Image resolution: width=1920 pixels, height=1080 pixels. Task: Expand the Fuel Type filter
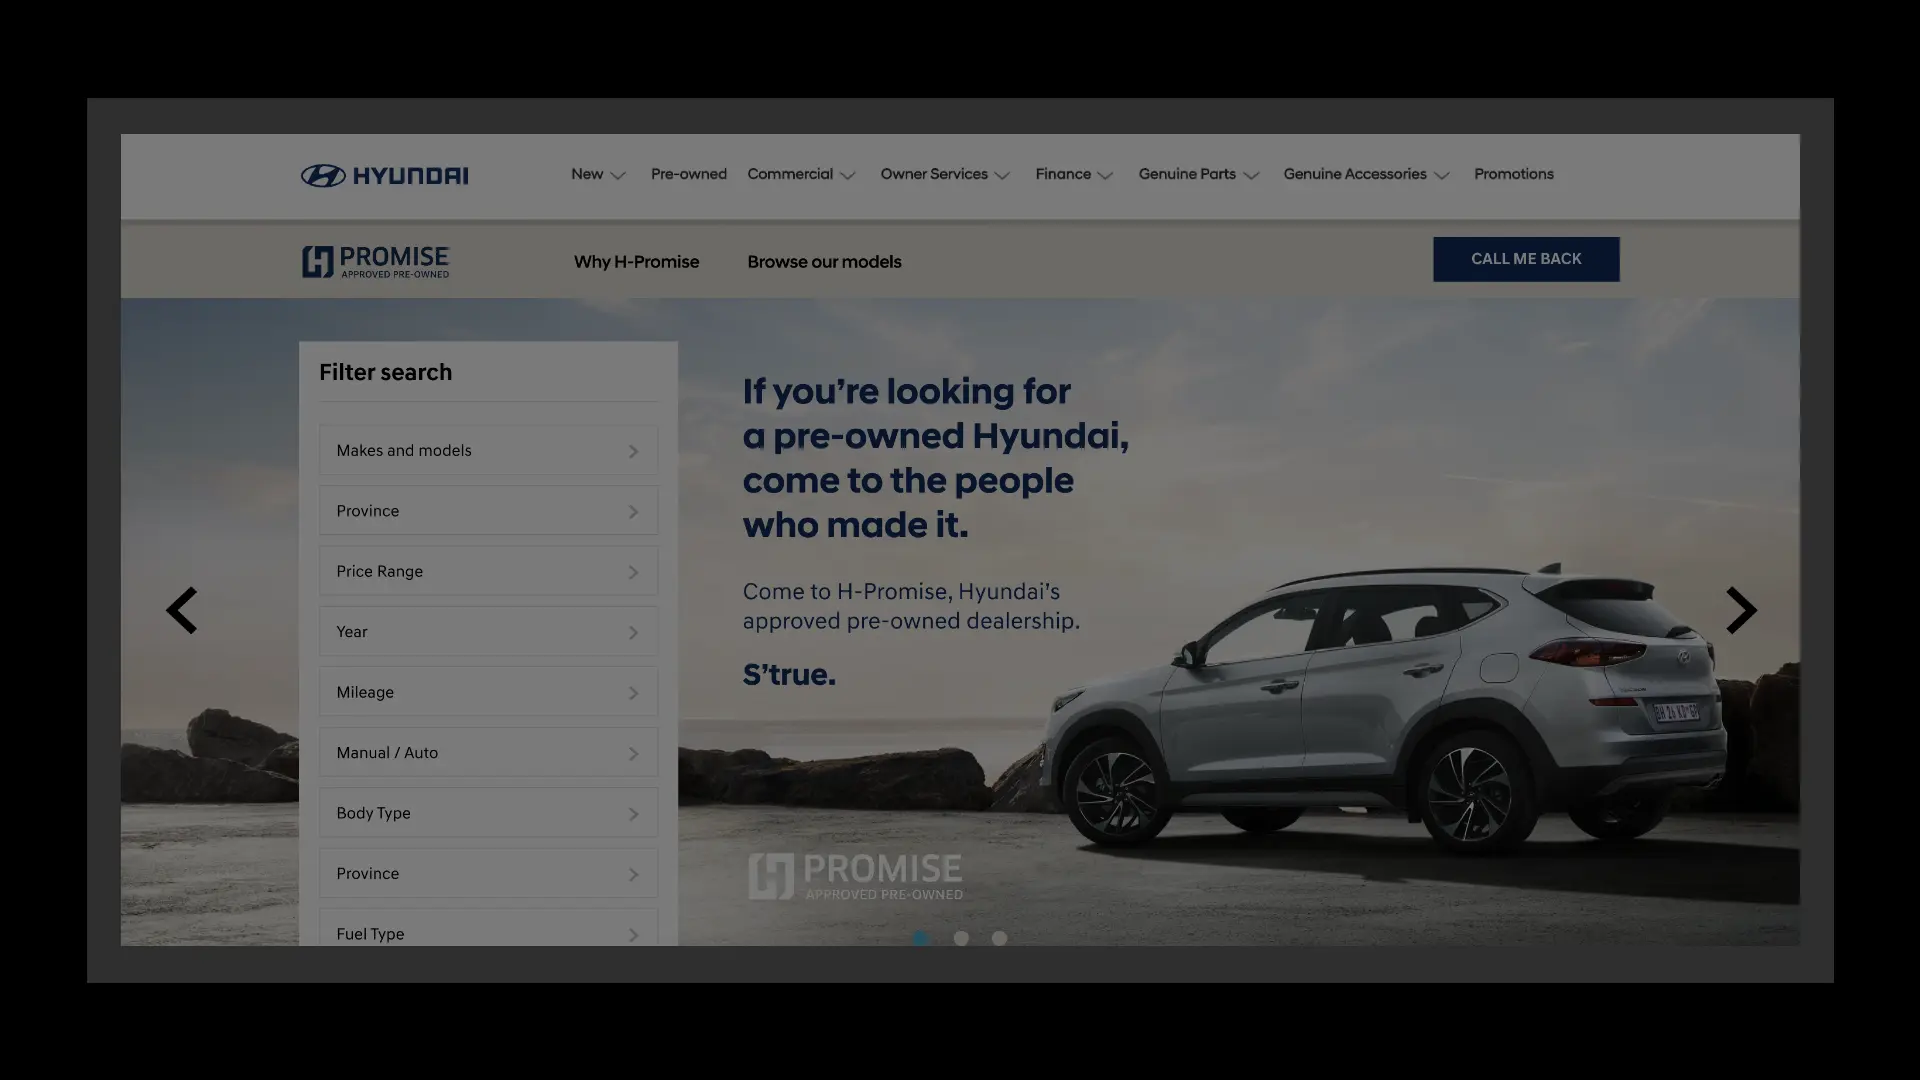coord(488,928)
